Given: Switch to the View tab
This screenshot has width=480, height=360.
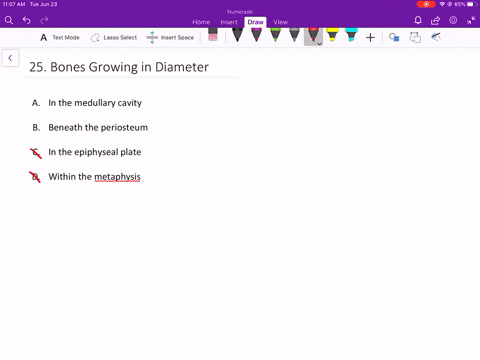Looking at the screenshot, I should [280, 22].
